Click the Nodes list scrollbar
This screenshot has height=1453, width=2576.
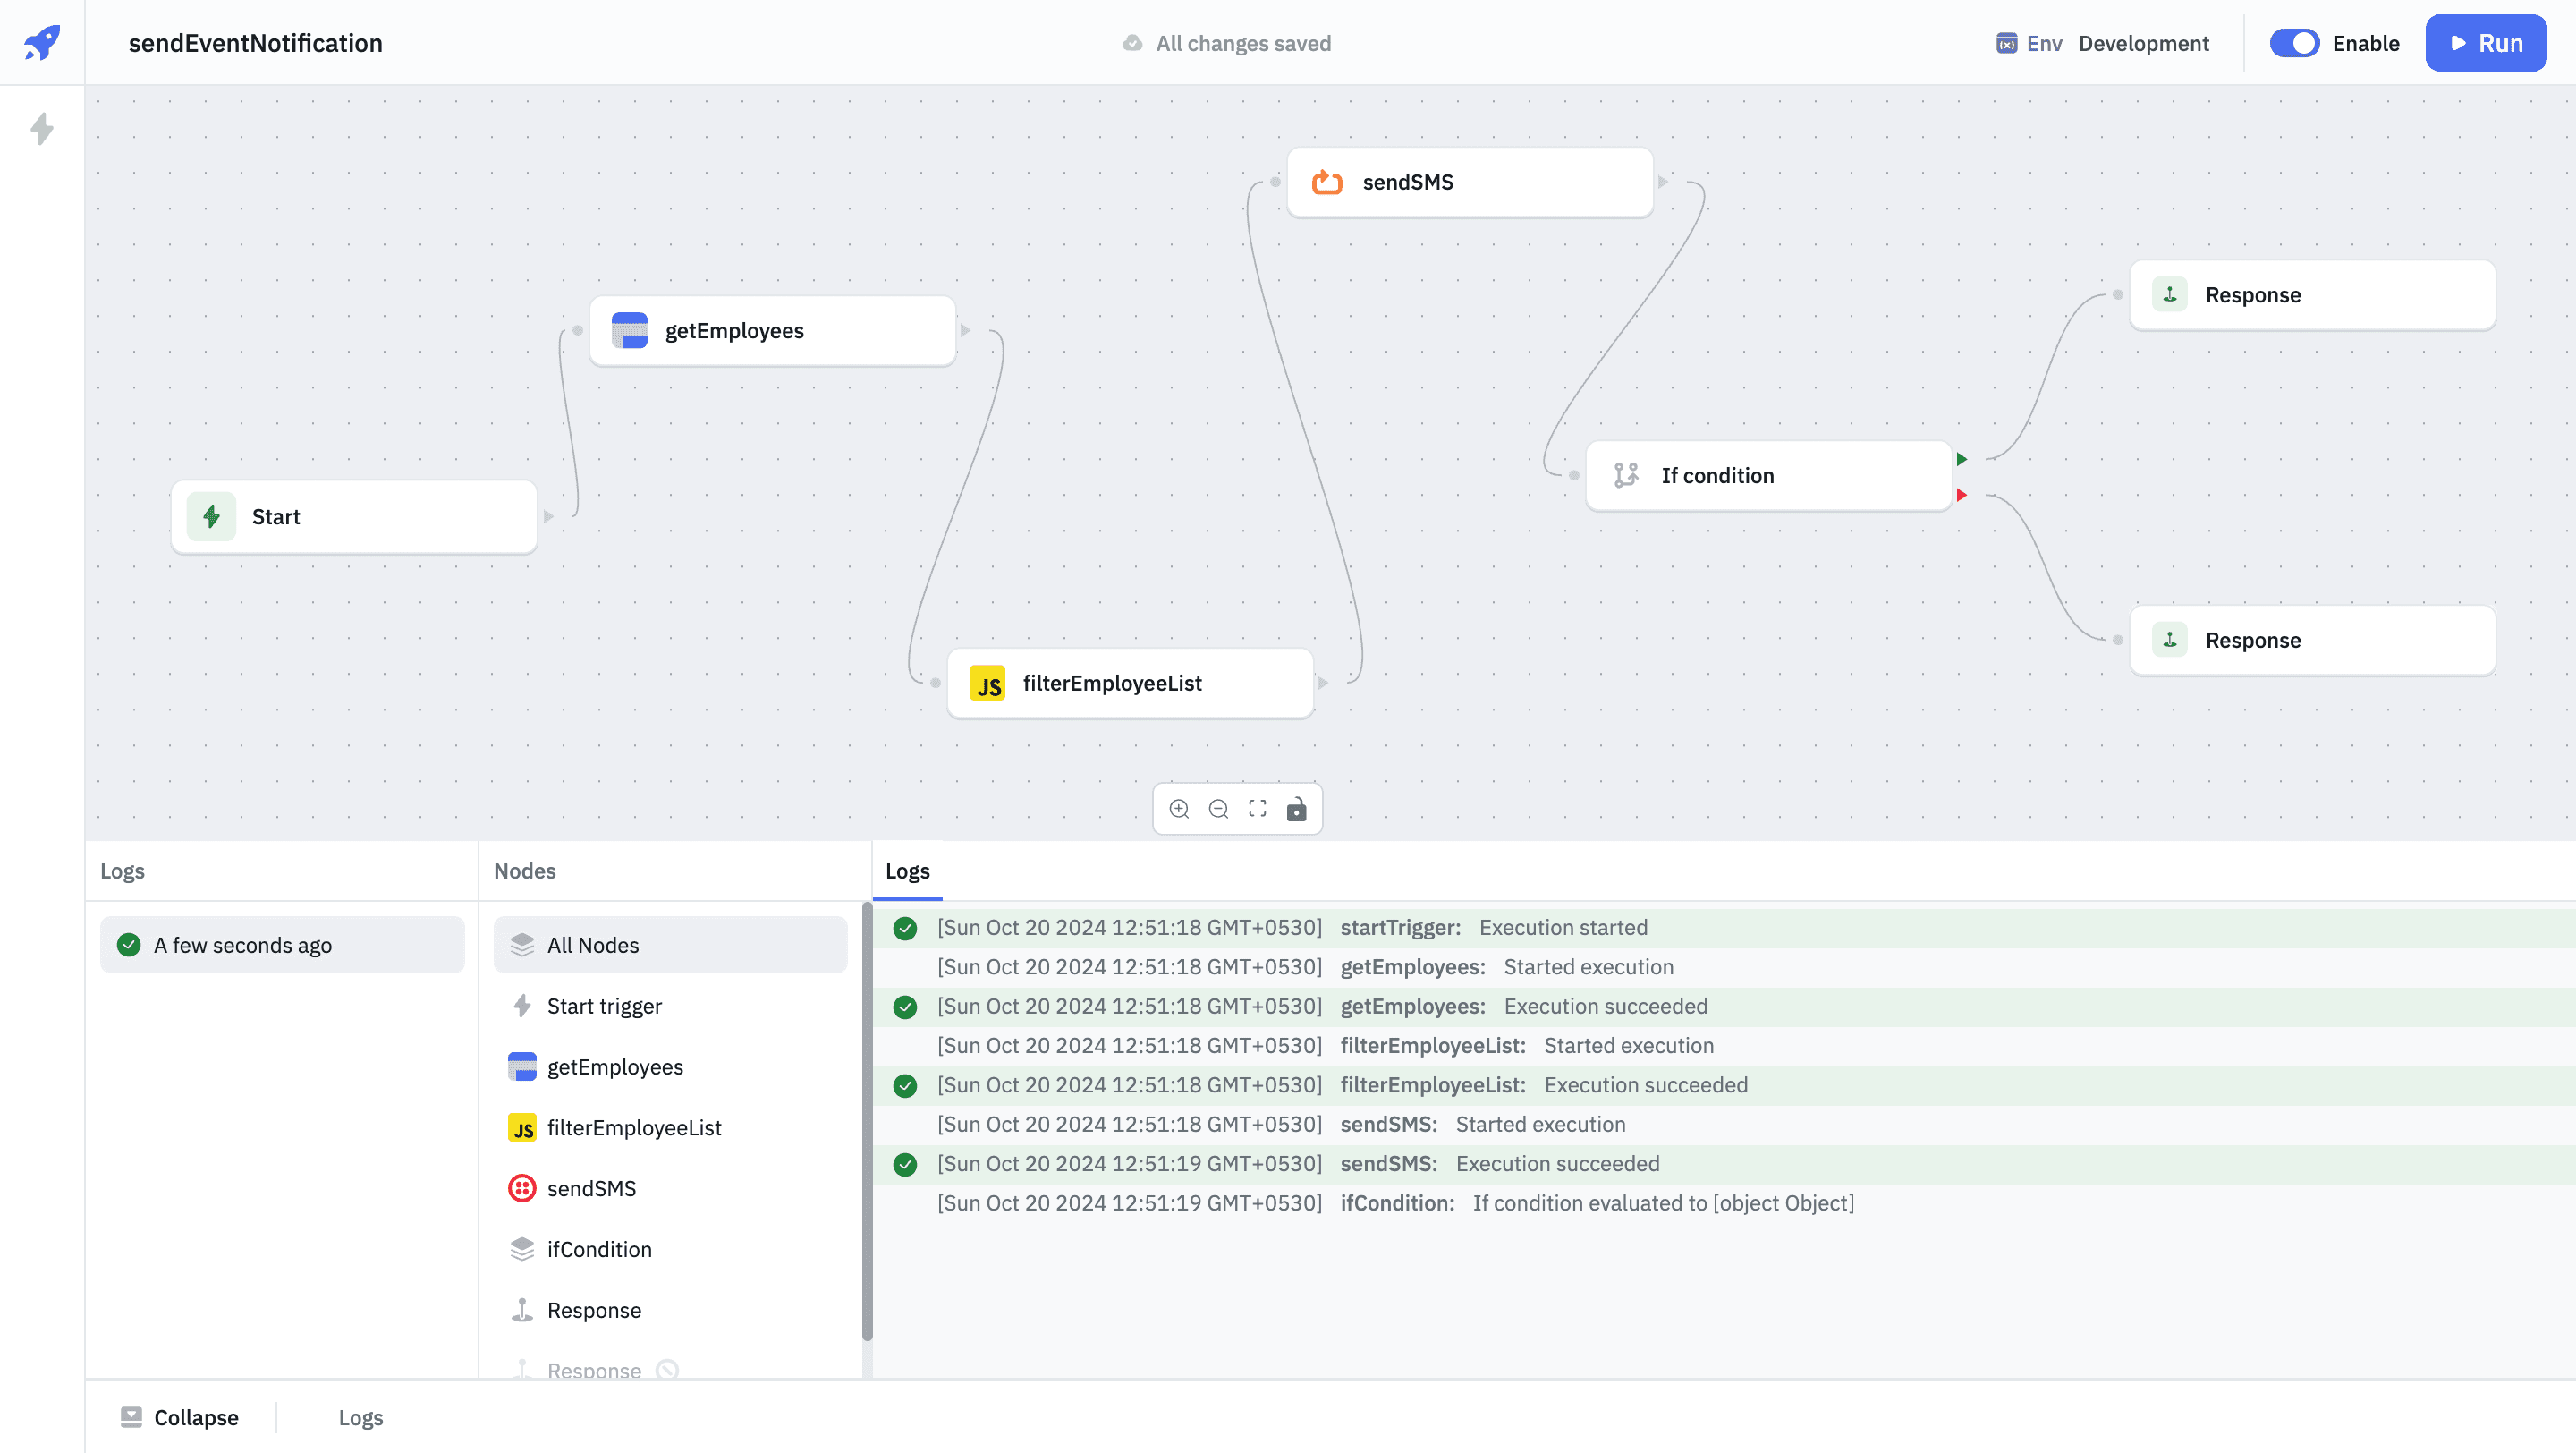pos(867,1120)
